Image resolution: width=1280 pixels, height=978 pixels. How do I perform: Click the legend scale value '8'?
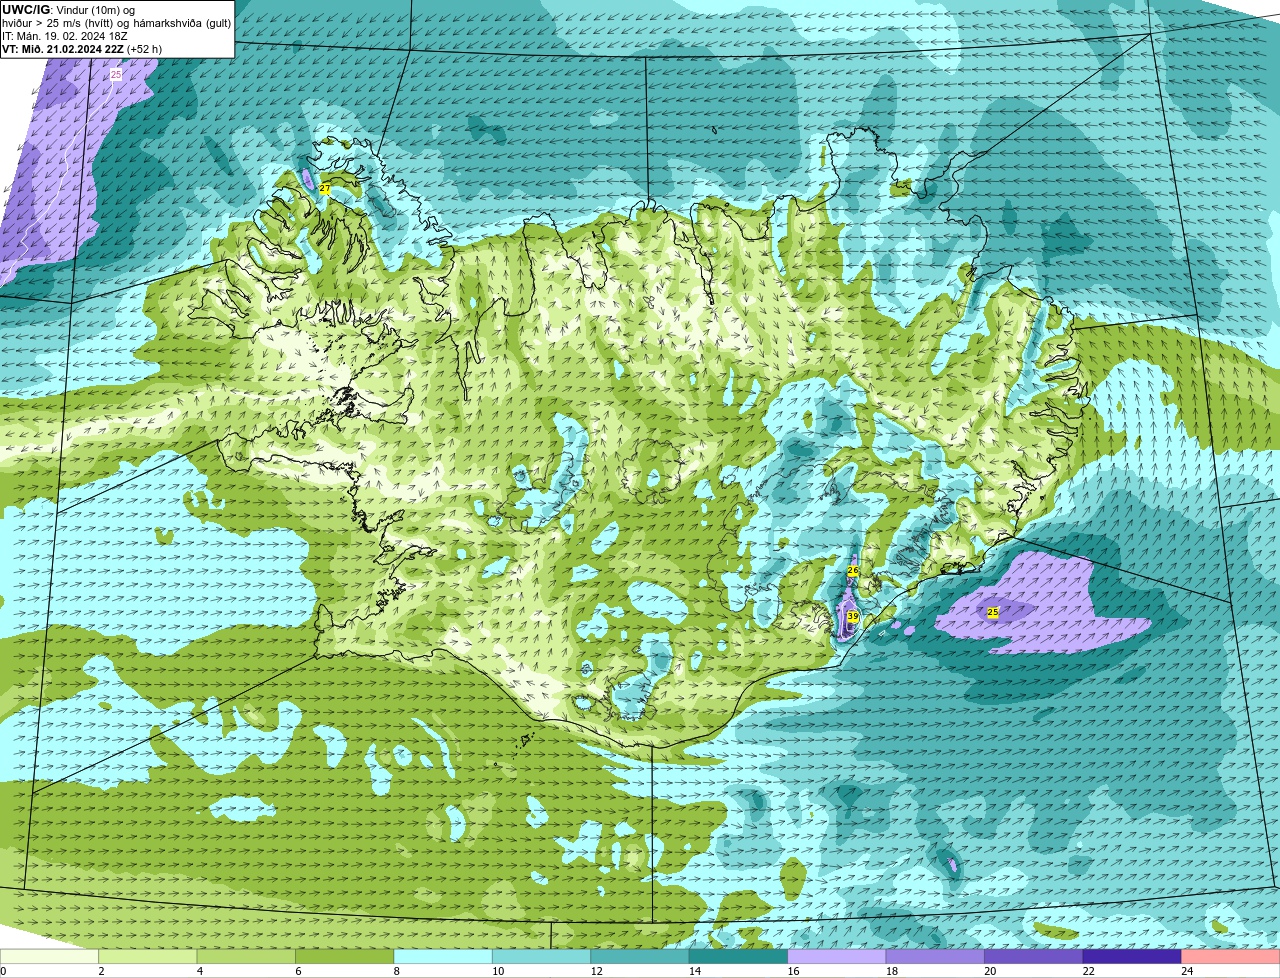click(397, 971)
